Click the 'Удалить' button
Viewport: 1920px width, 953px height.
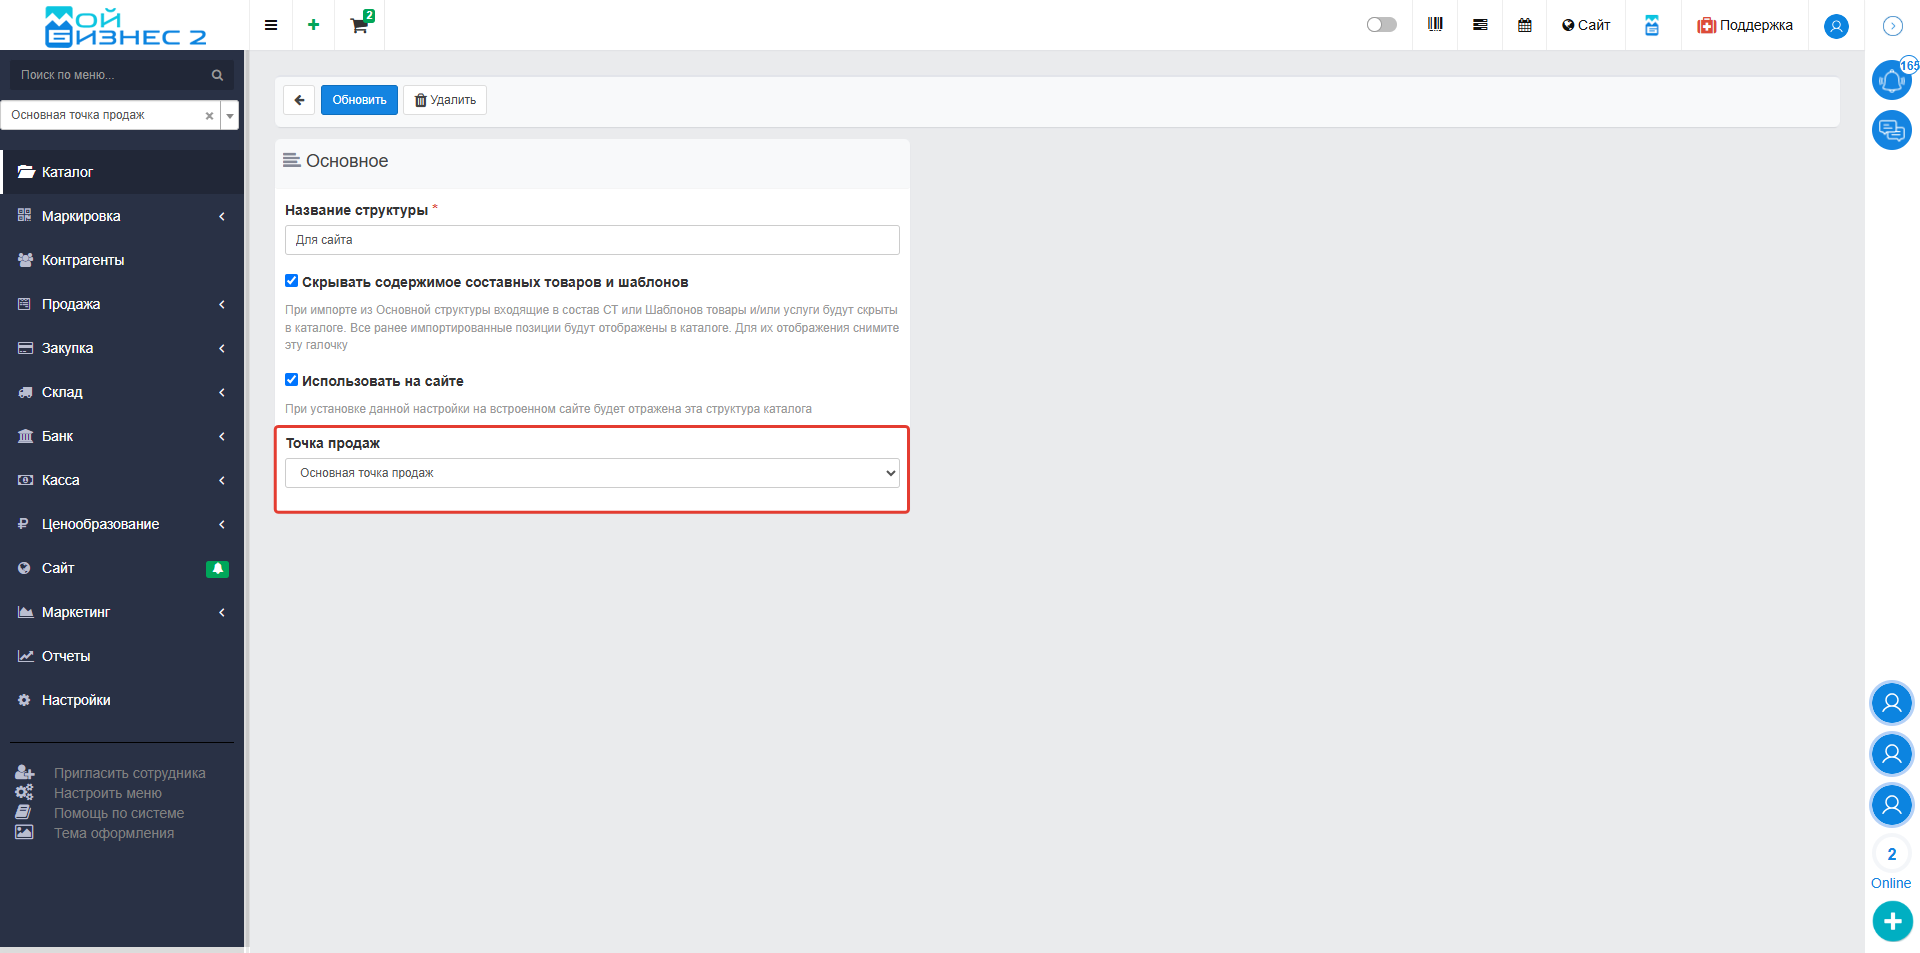[445, 100]
